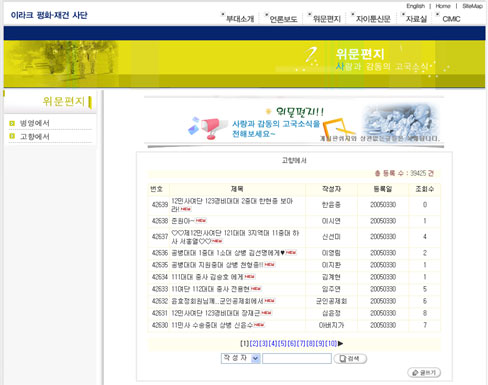Open the 고향에서 sidebar category
The height and width of the screenshot is (385, 488).
pyautogui.click(x=35, y=136)
